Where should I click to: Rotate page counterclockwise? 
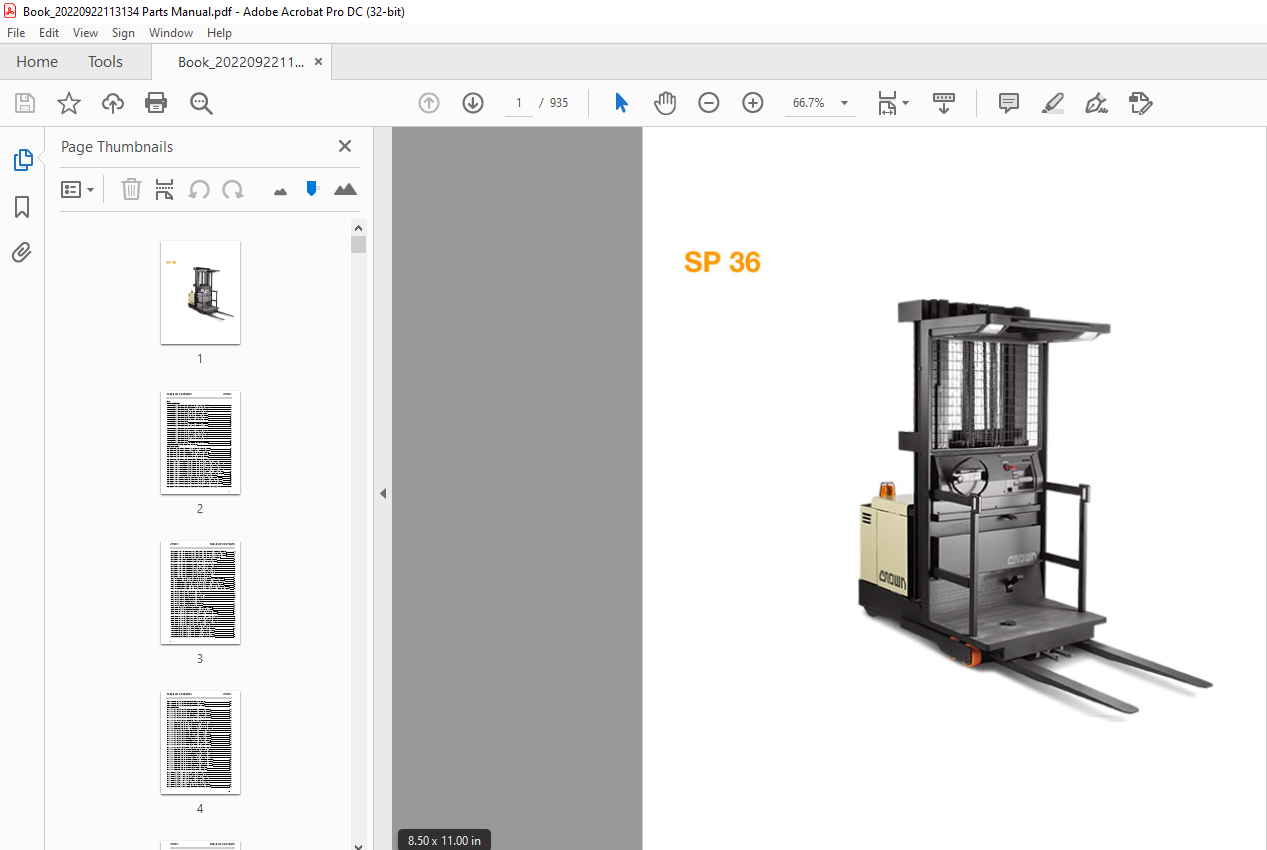[199, 189]
